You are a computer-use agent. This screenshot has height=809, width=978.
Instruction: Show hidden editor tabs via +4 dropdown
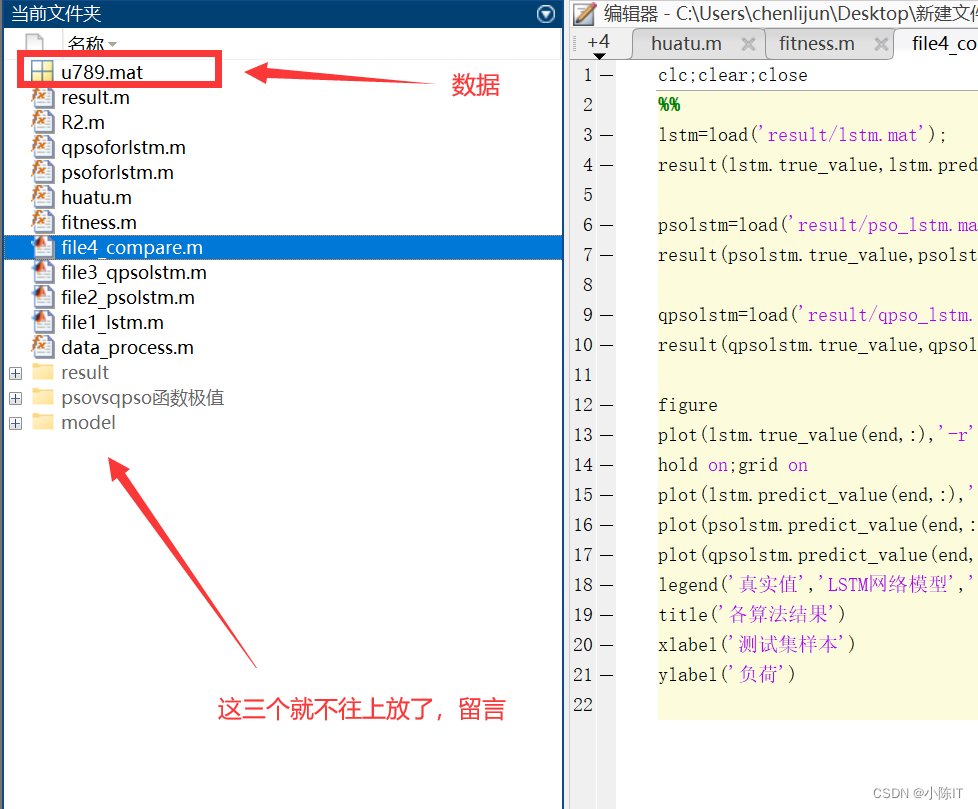pyautogui.click(x=599, y=45)
